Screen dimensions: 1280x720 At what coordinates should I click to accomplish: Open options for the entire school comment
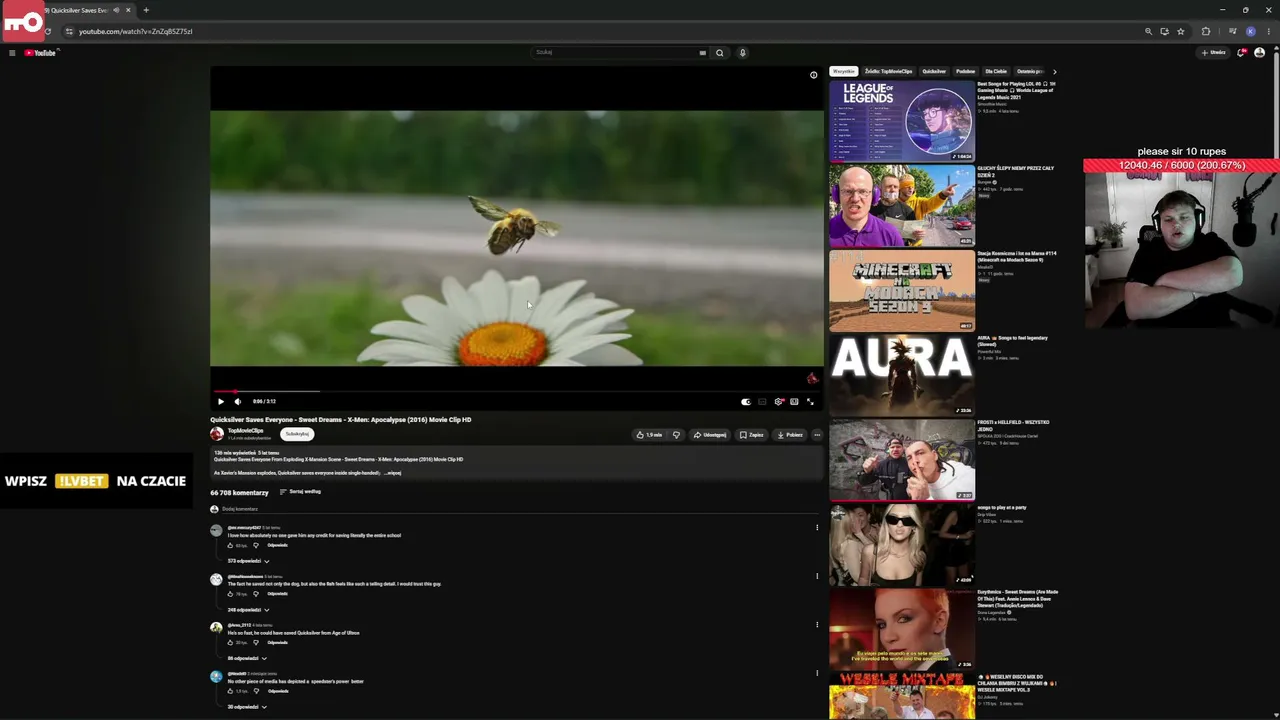(x=817, y=527)
